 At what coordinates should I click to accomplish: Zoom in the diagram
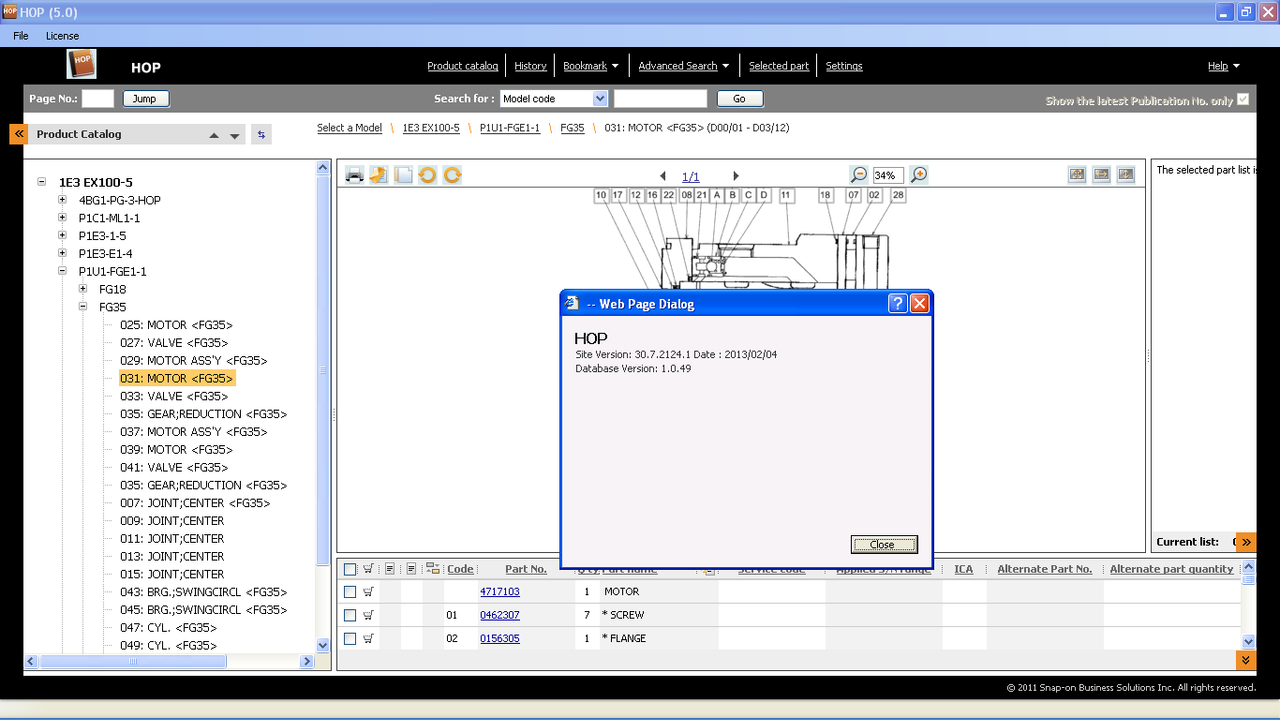[919, 175]
